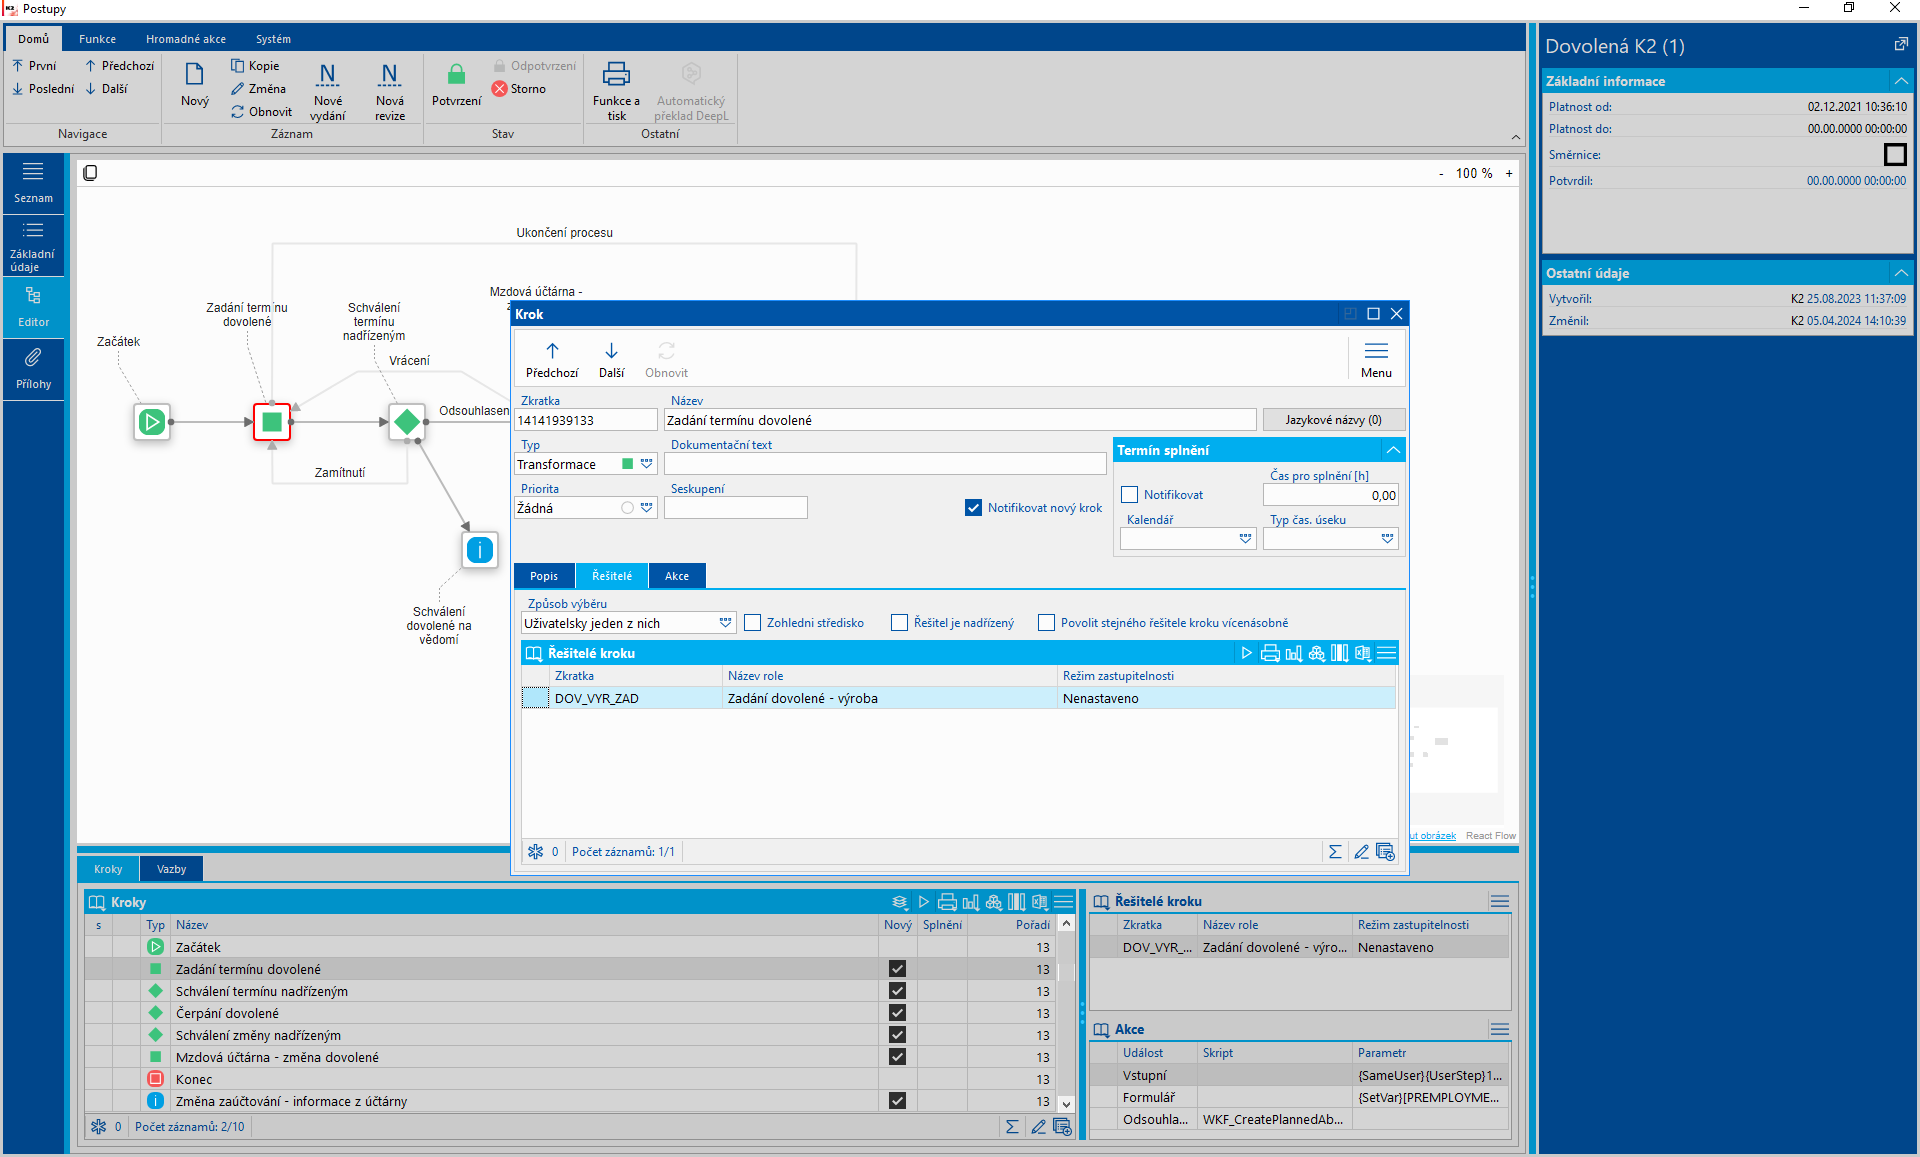Open the Způsob výběru dropdown
1920x1157 pixels.
point(725,623)
